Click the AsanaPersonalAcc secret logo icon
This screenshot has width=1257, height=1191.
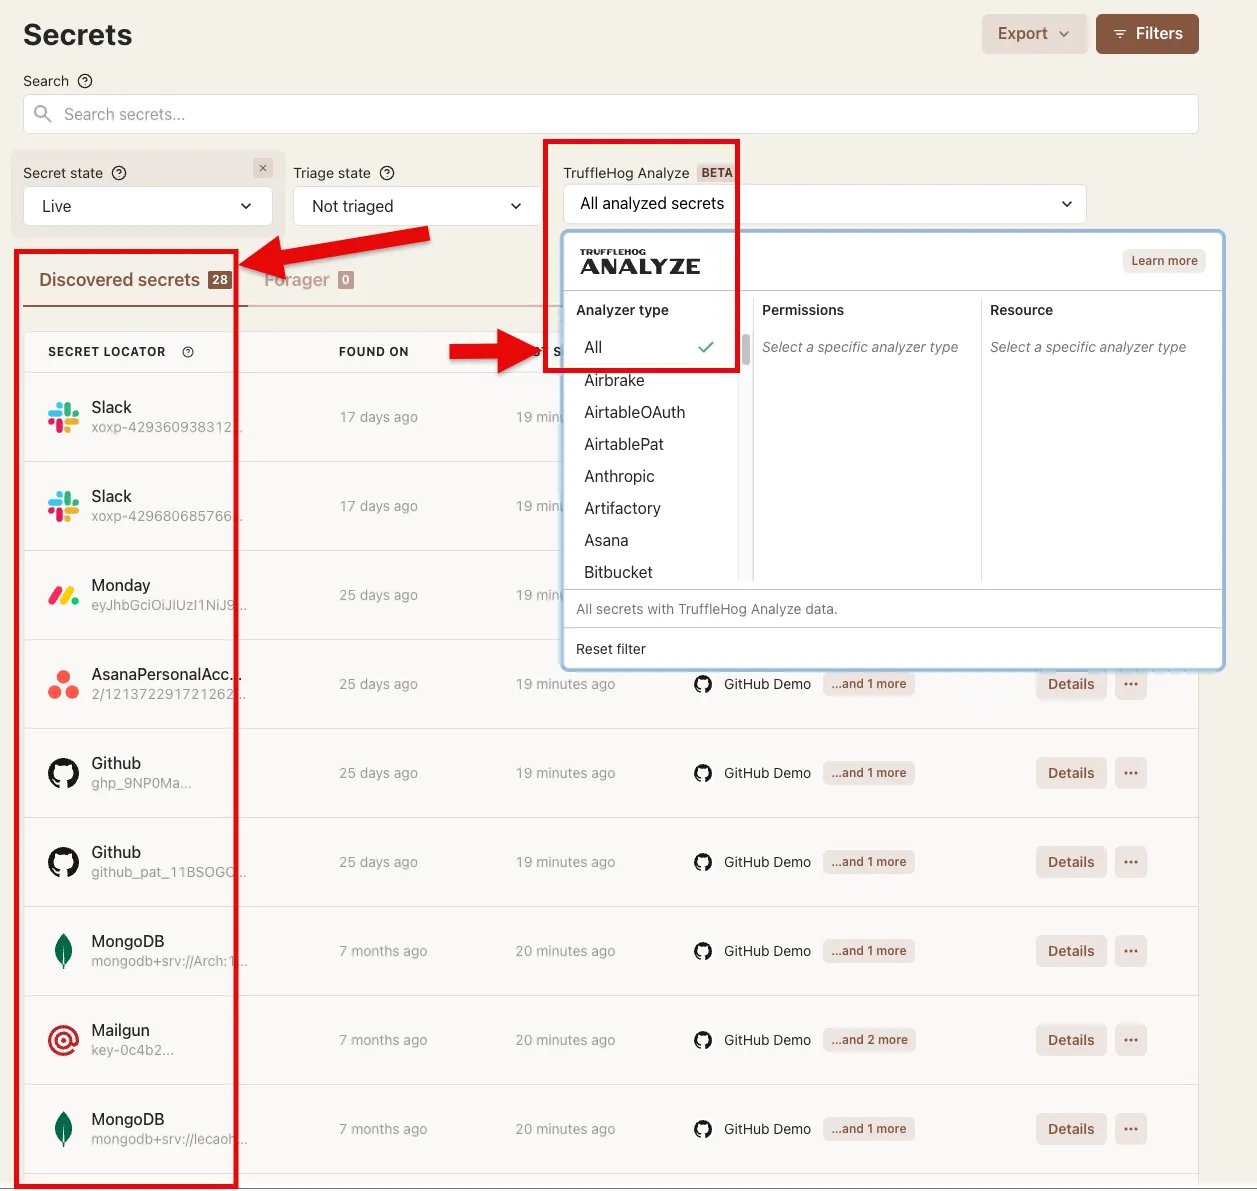(63, 684)
